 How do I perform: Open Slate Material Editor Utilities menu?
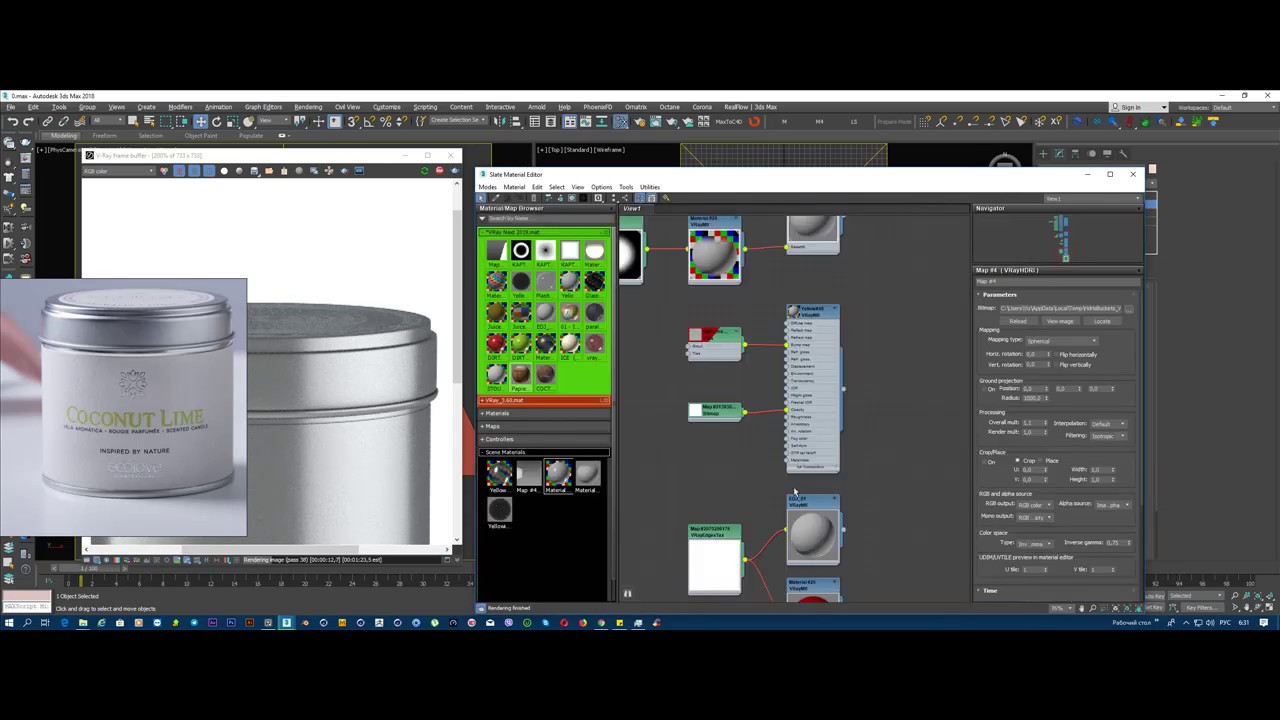pos(650,187)
